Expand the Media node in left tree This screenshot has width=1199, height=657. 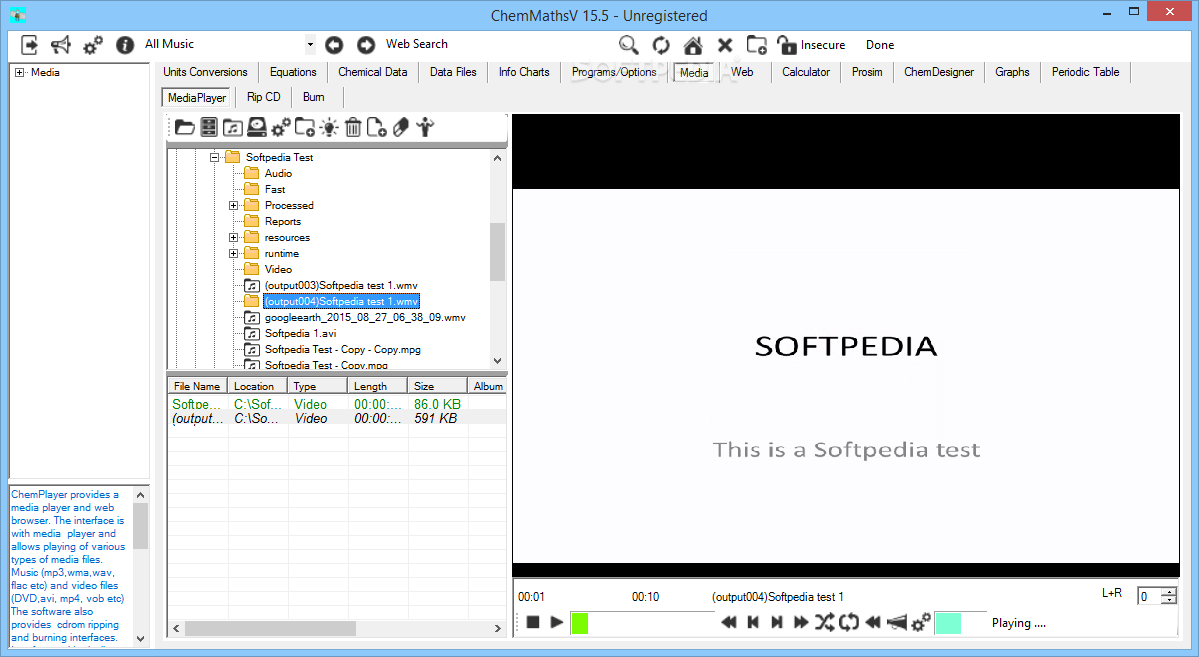[x=19, y=73]
